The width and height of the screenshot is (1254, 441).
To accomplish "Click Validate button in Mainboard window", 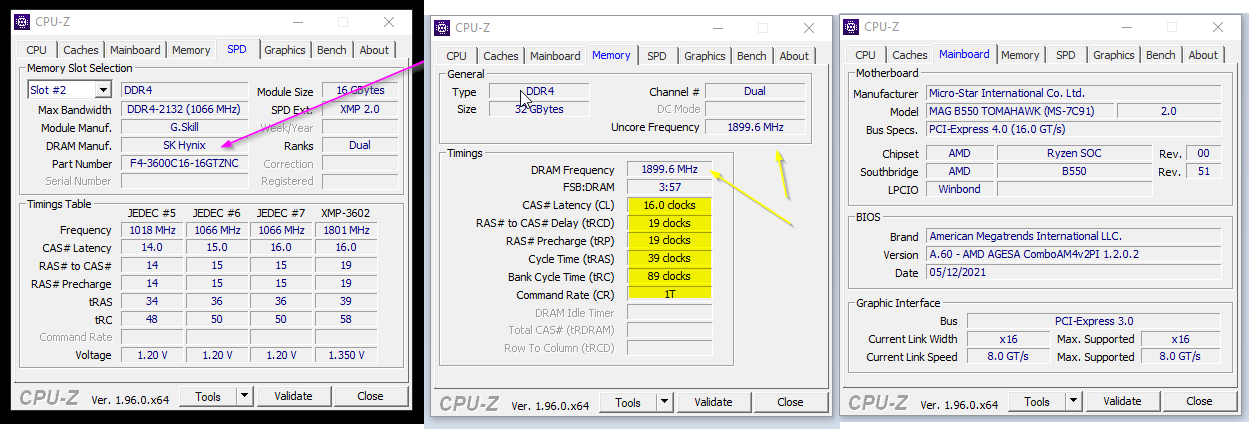I will click(1123, 401).
